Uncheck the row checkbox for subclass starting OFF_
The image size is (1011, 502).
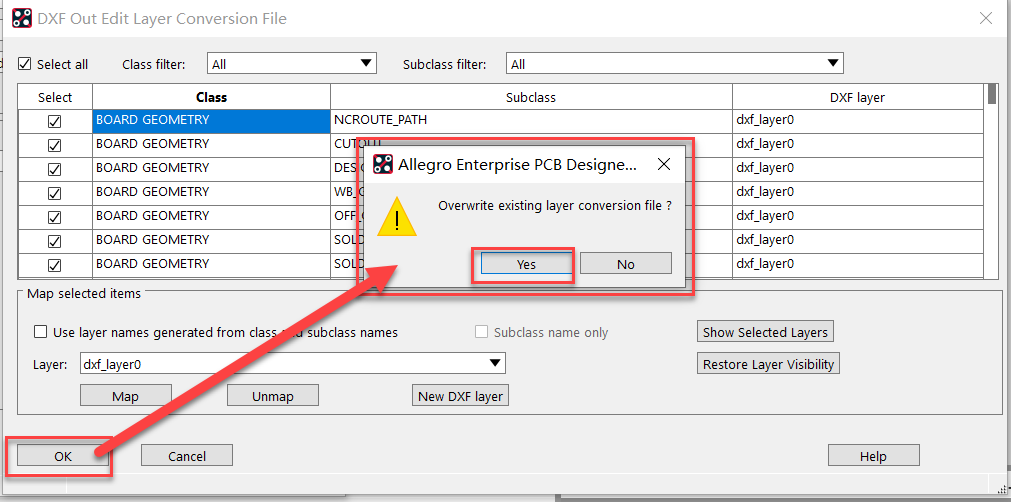55,217
